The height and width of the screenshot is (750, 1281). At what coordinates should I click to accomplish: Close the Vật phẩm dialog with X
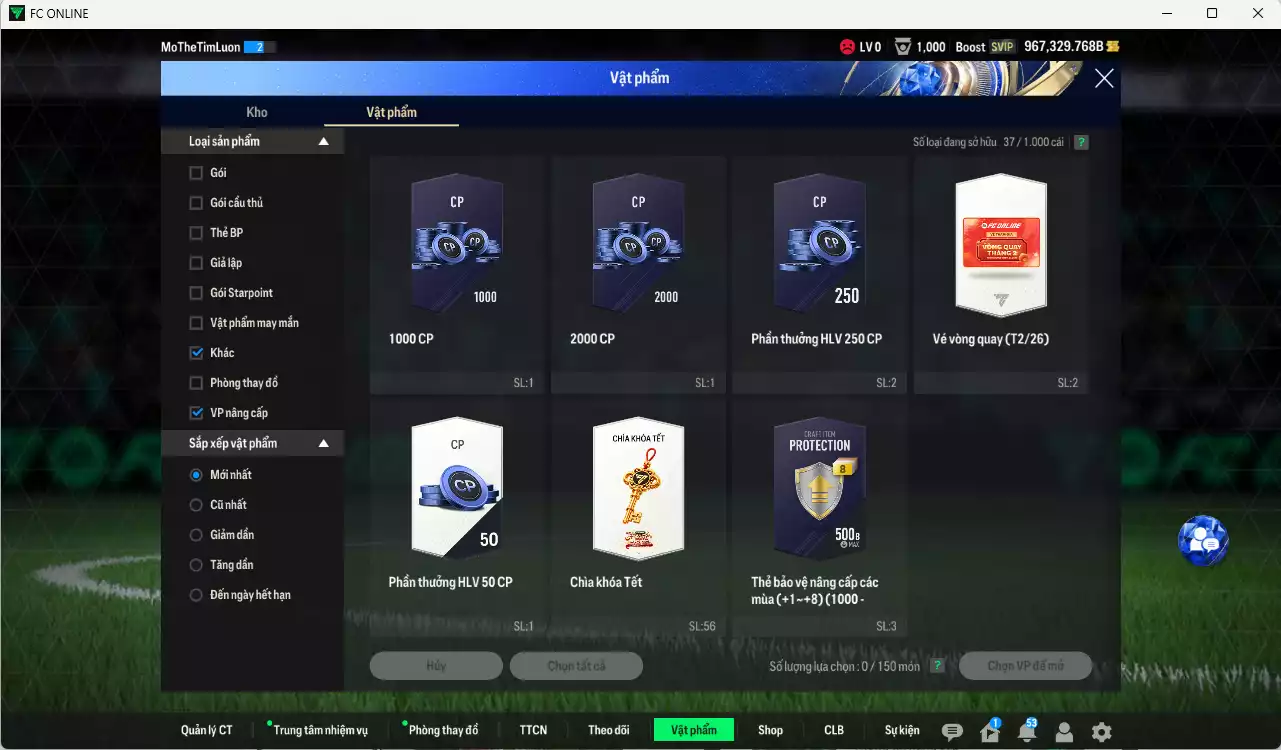tap(1104, 78)
